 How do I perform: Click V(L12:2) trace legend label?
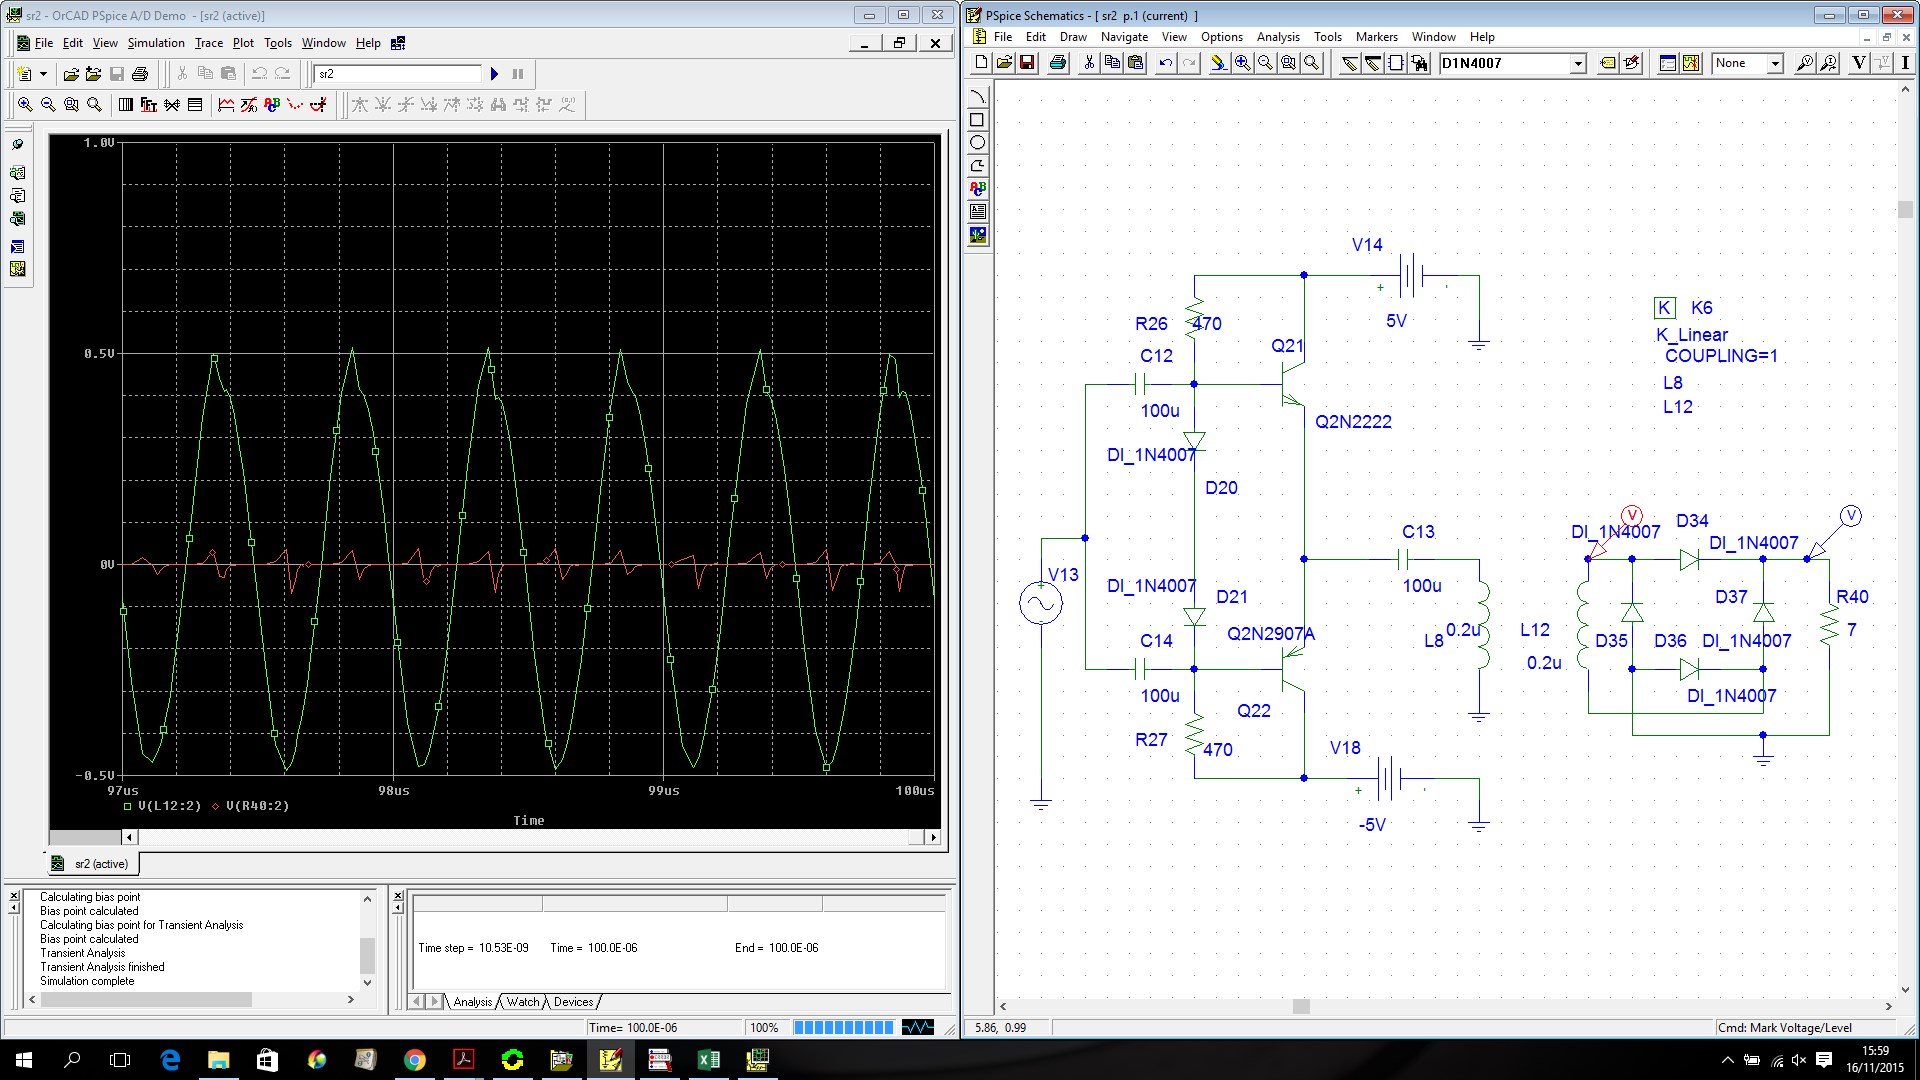pos(169,806)
